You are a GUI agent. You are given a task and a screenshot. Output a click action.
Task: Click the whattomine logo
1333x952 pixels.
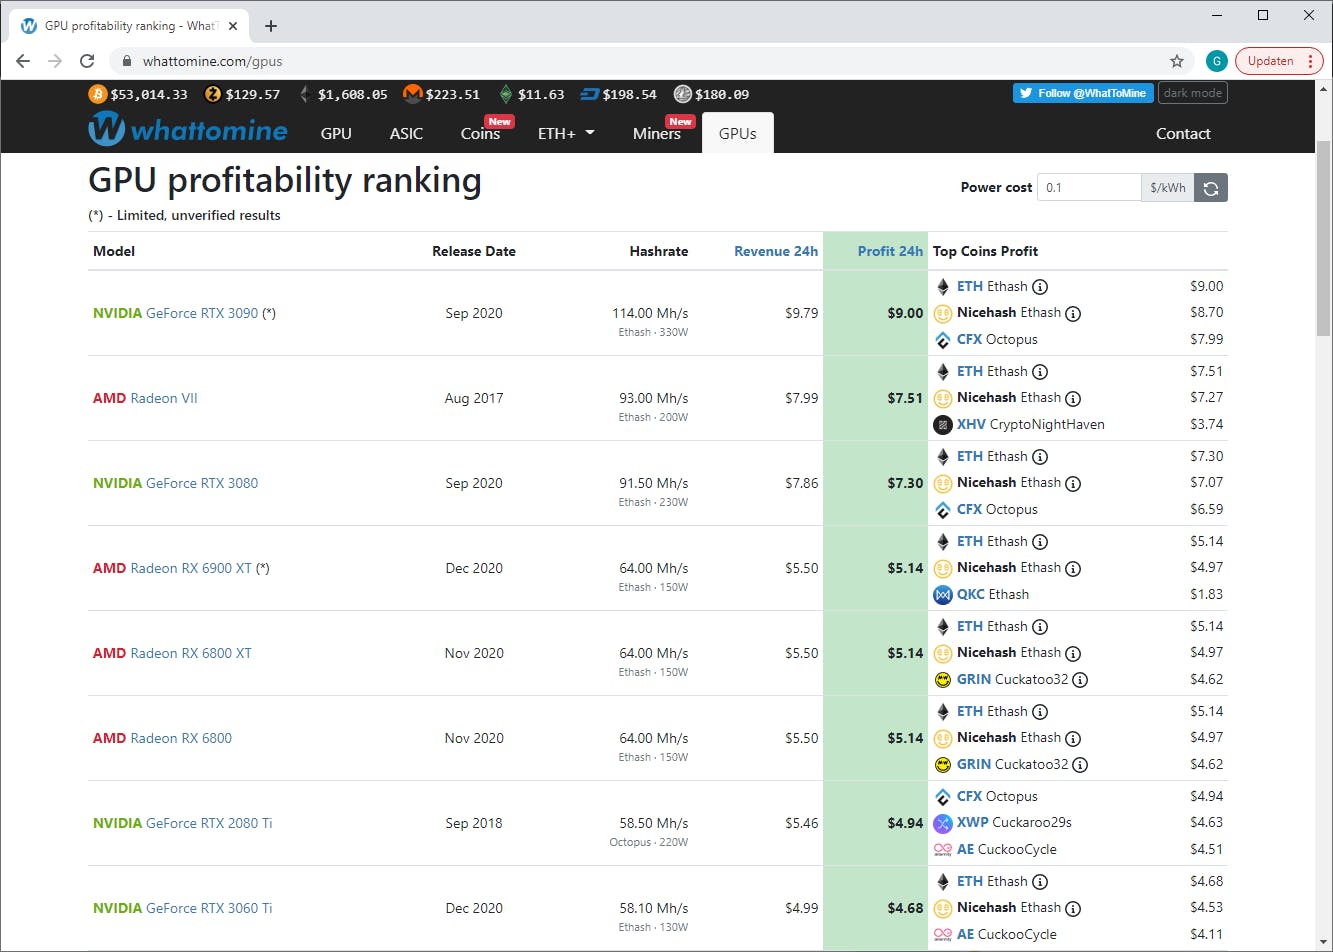[x=188, y=130]
